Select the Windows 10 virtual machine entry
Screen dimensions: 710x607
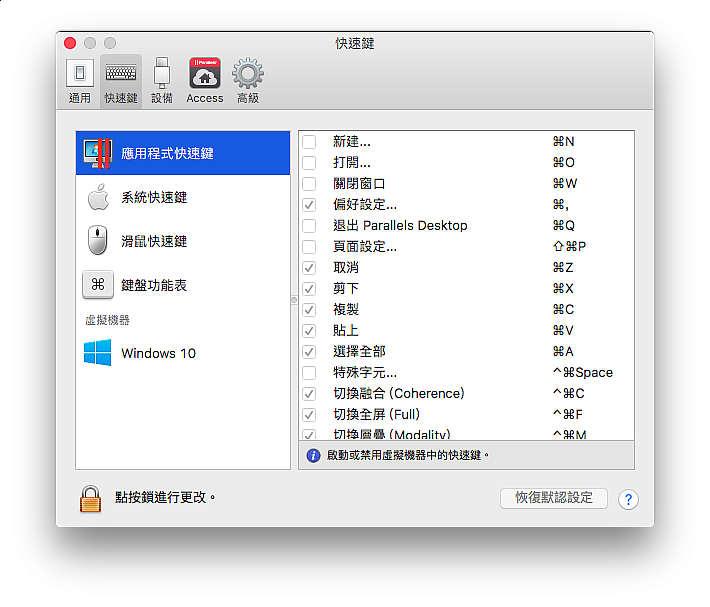click(183, 353)
